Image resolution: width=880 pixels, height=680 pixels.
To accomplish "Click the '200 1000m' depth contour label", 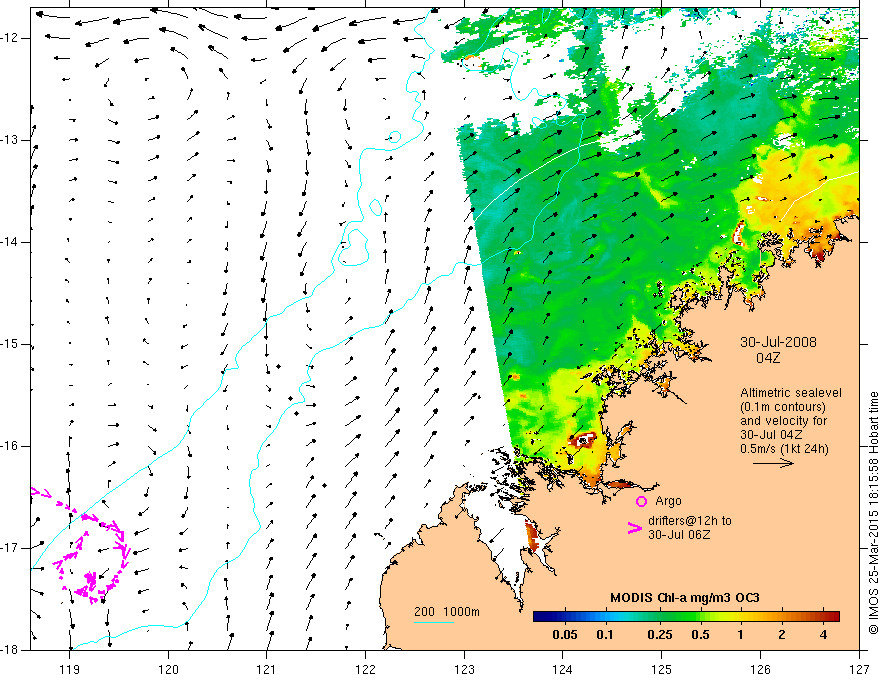I will [447, 612].
